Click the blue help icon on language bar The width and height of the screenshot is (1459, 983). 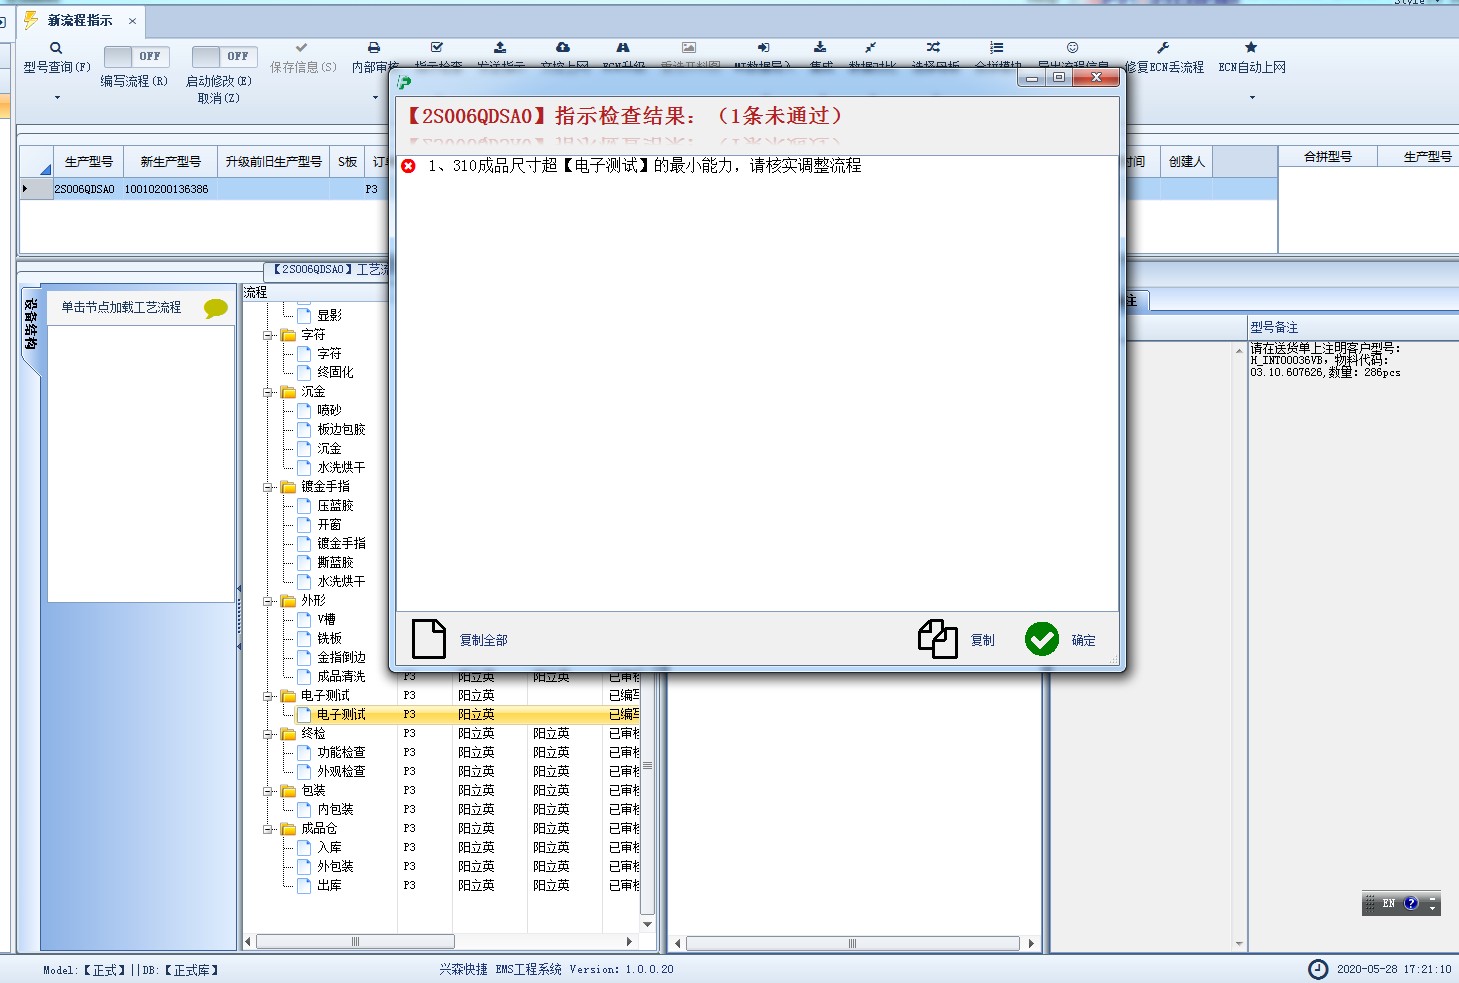coord(1411,903)
